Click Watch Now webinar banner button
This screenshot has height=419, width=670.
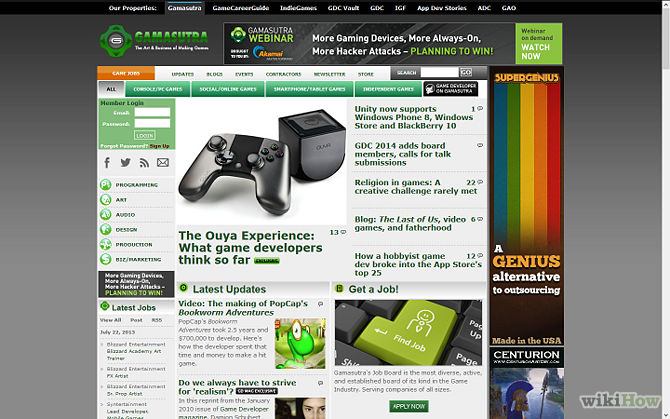[x=538, y=44]
